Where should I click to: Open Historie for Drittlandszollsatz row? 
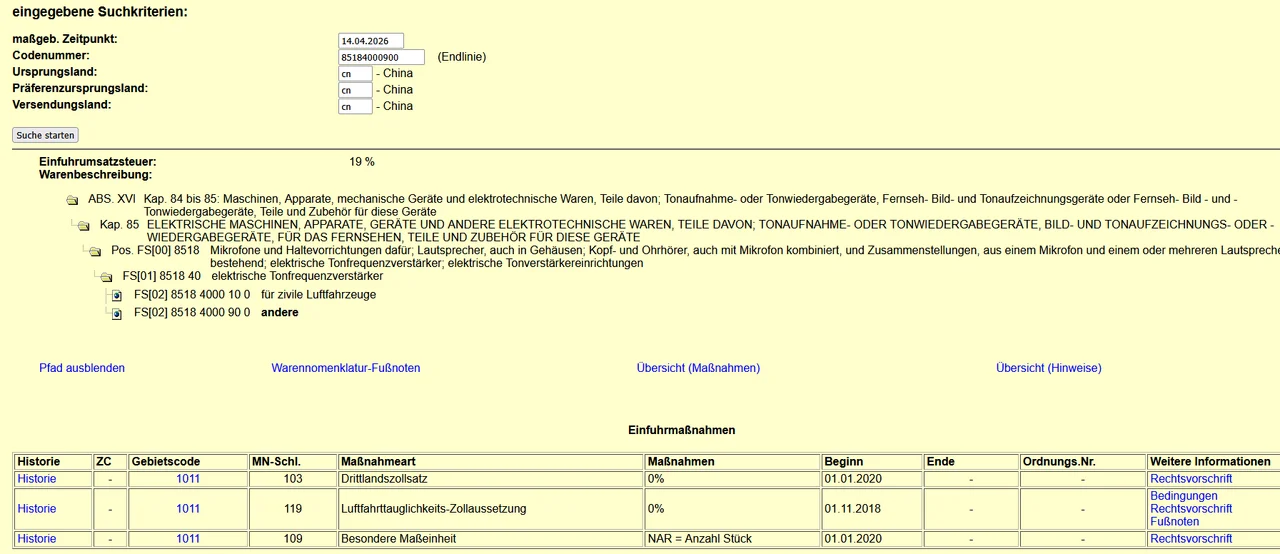(x=37, y=479)
